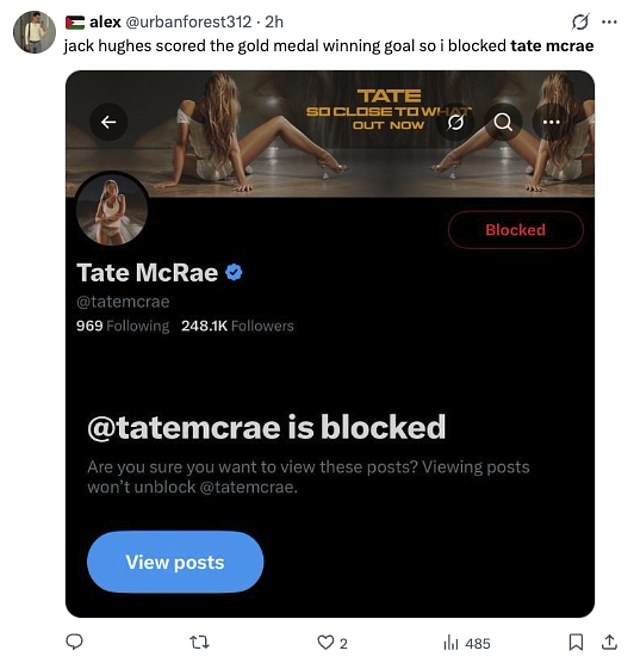The width and height of the screenshot is (634, 663).
Task: Like the post with heart icon
Action: click(324, 642)
